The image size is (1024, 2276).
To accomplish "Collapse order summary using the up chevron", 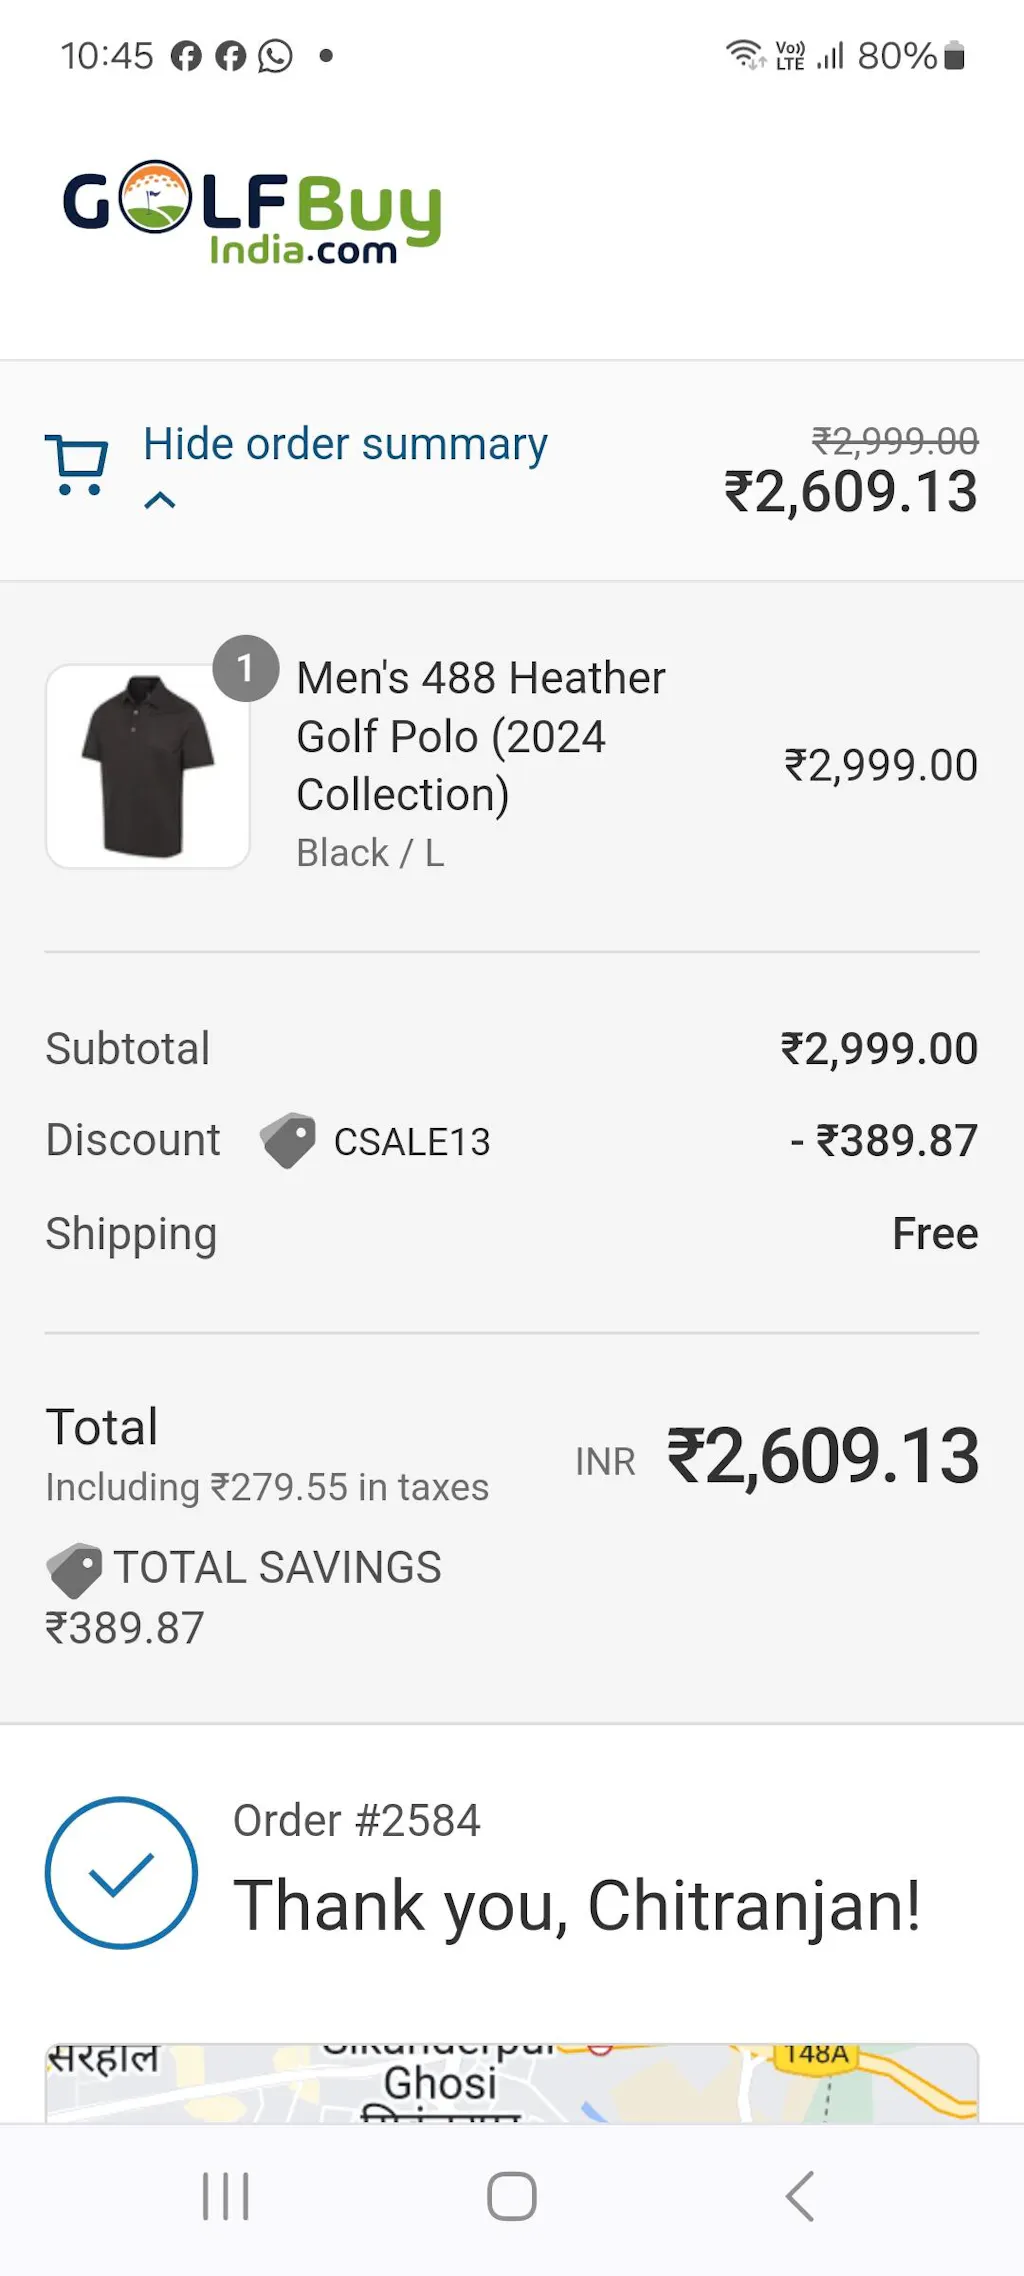I will (160, 500).
